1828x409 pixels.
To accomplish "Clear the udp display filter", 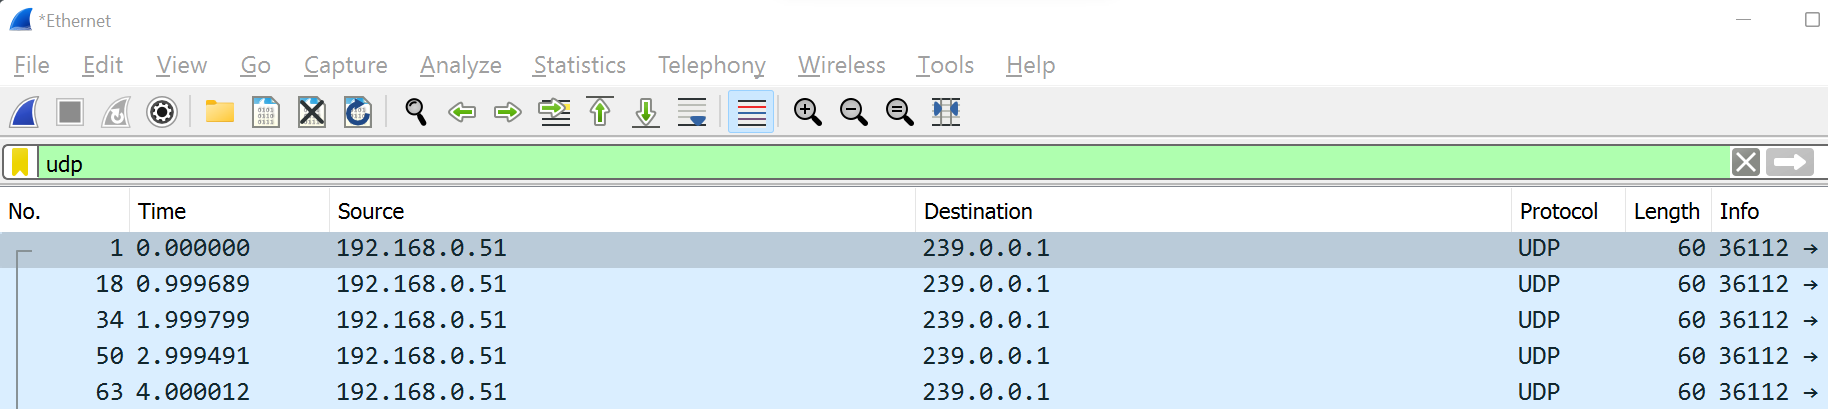I will click(x=1745, y=163).
